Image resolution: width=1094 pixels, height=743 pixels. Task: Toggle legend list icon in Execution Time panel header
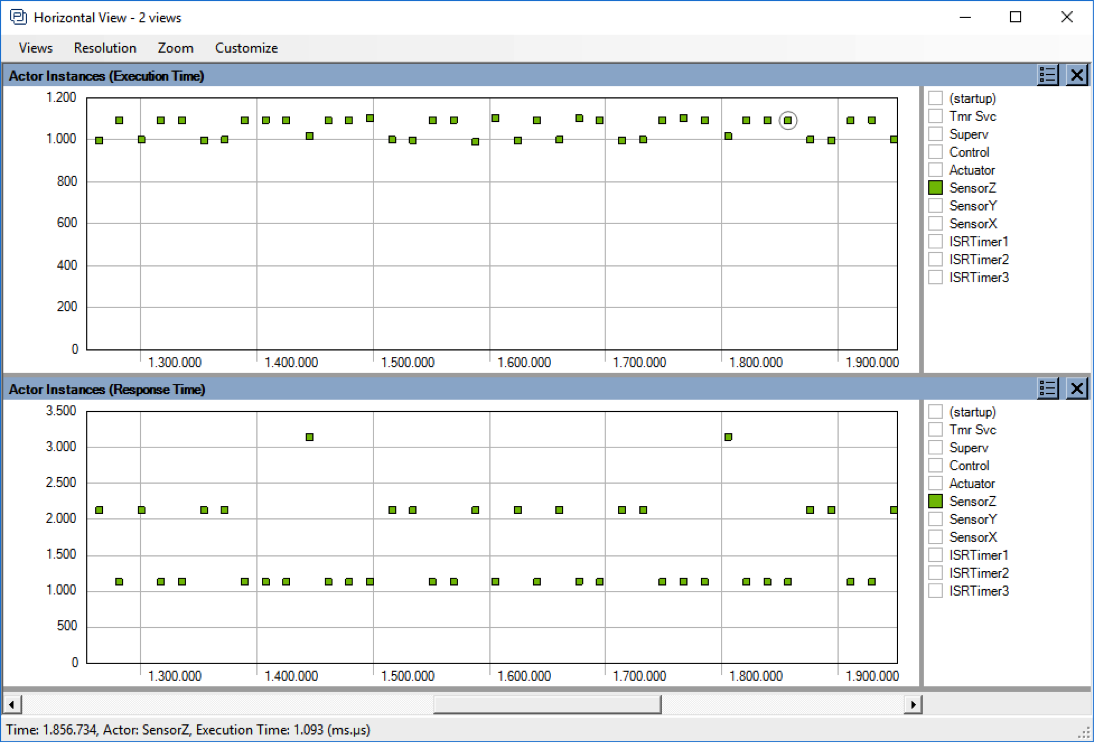coord(1047,75)
